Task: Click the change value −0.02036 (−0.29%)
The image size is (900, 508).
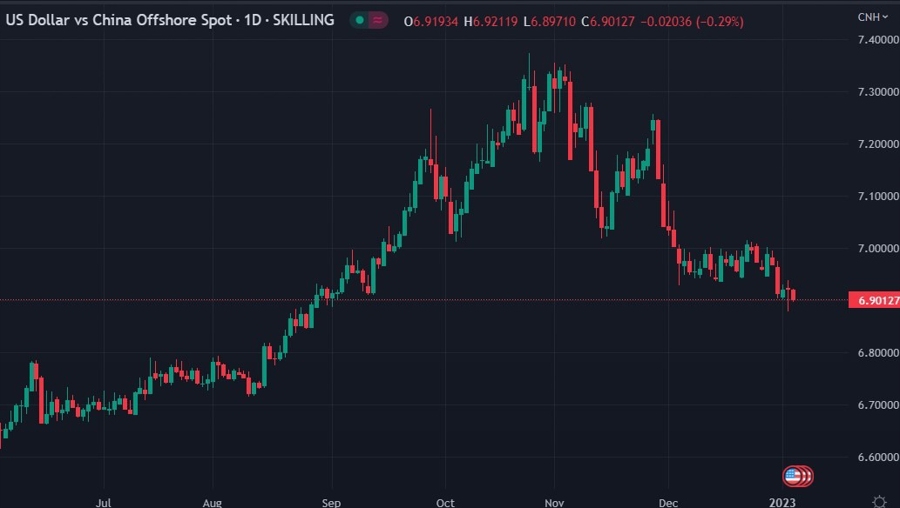Action: [x=692, y=22]
